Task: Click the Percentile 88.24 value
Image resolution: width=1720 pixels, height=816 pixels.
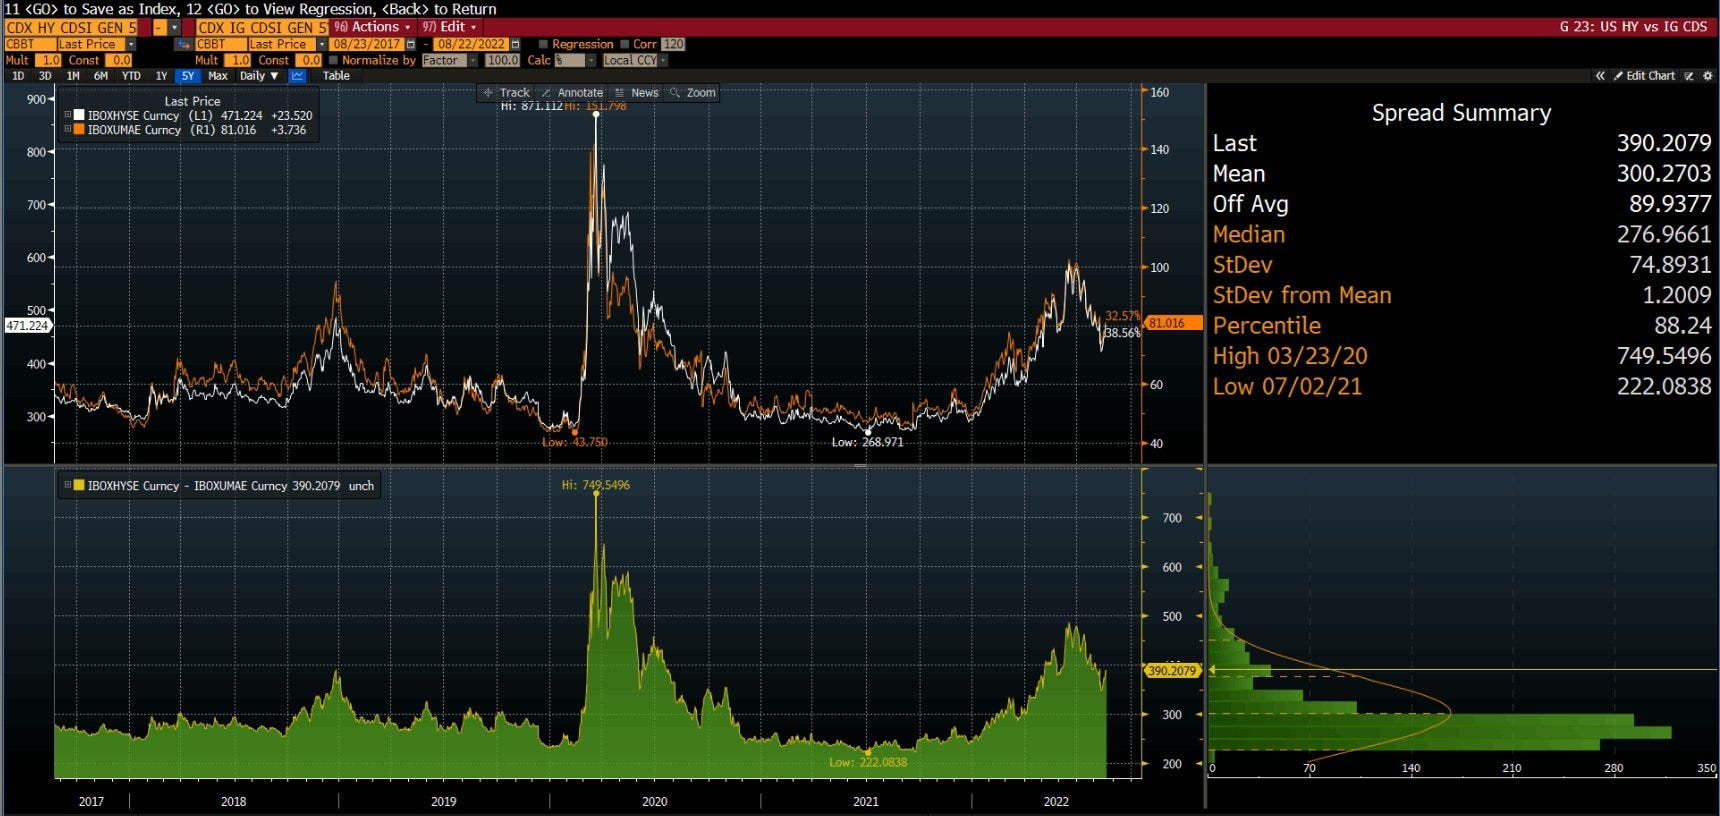Action: click(x=1682, y=325)
